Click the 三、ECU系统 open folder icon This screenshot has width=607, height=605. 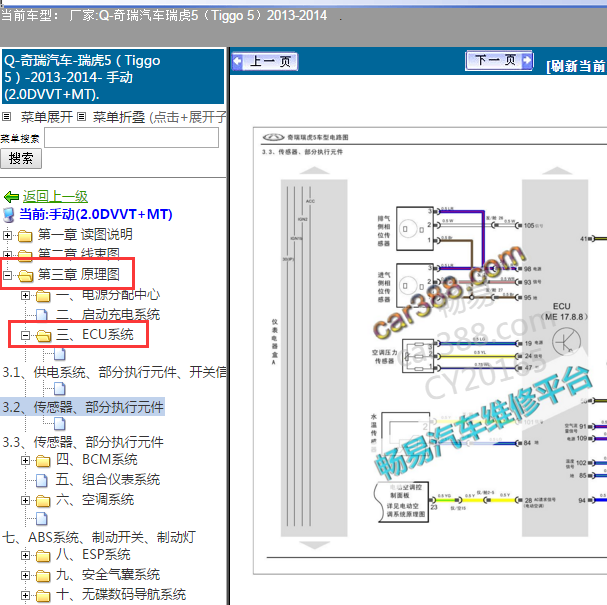tap(44, 336)
